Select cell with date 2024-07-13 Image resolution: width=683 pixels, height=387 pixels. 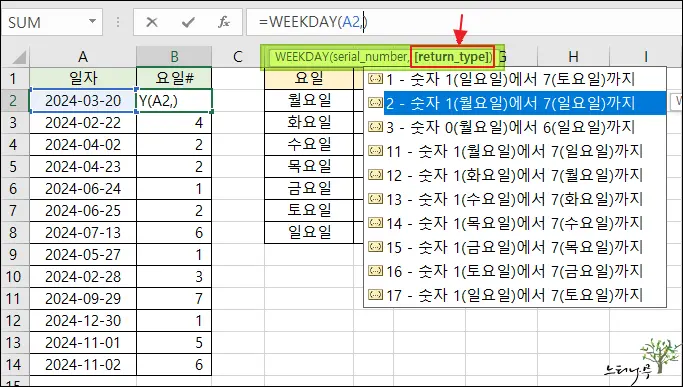83,232
